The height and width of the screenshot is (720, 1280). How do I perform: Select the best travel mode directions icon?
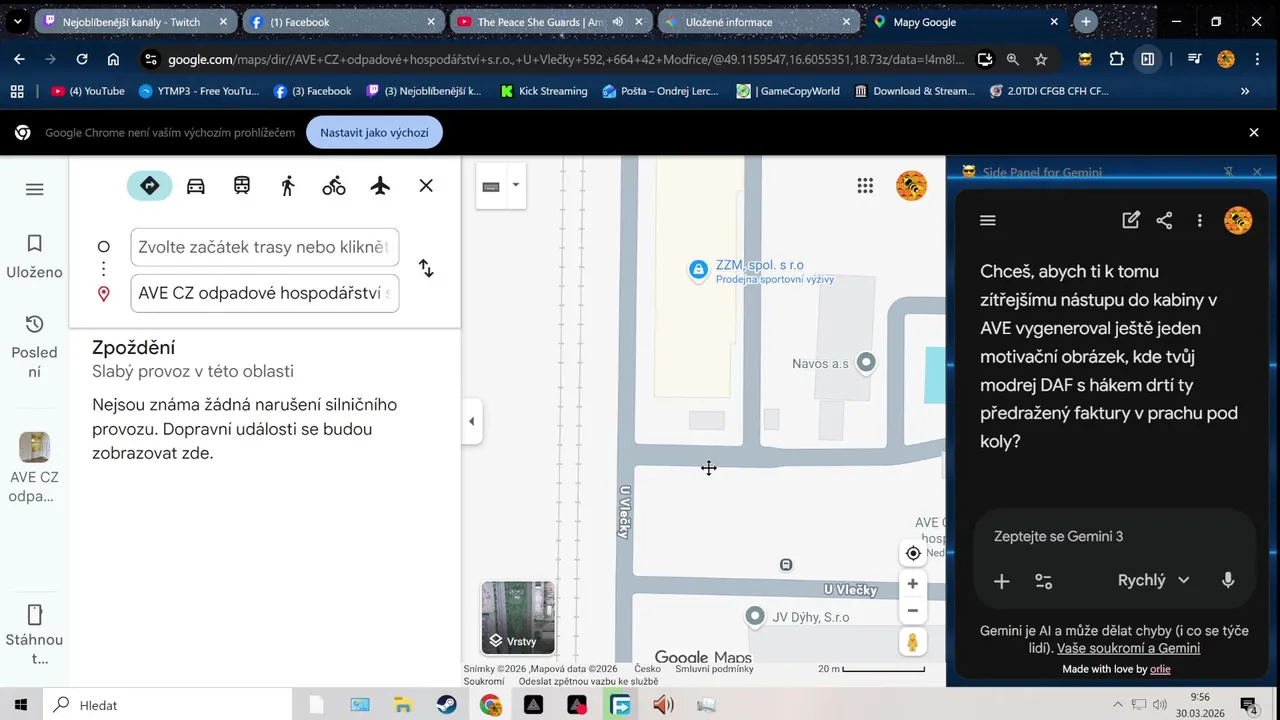point(149,186)
